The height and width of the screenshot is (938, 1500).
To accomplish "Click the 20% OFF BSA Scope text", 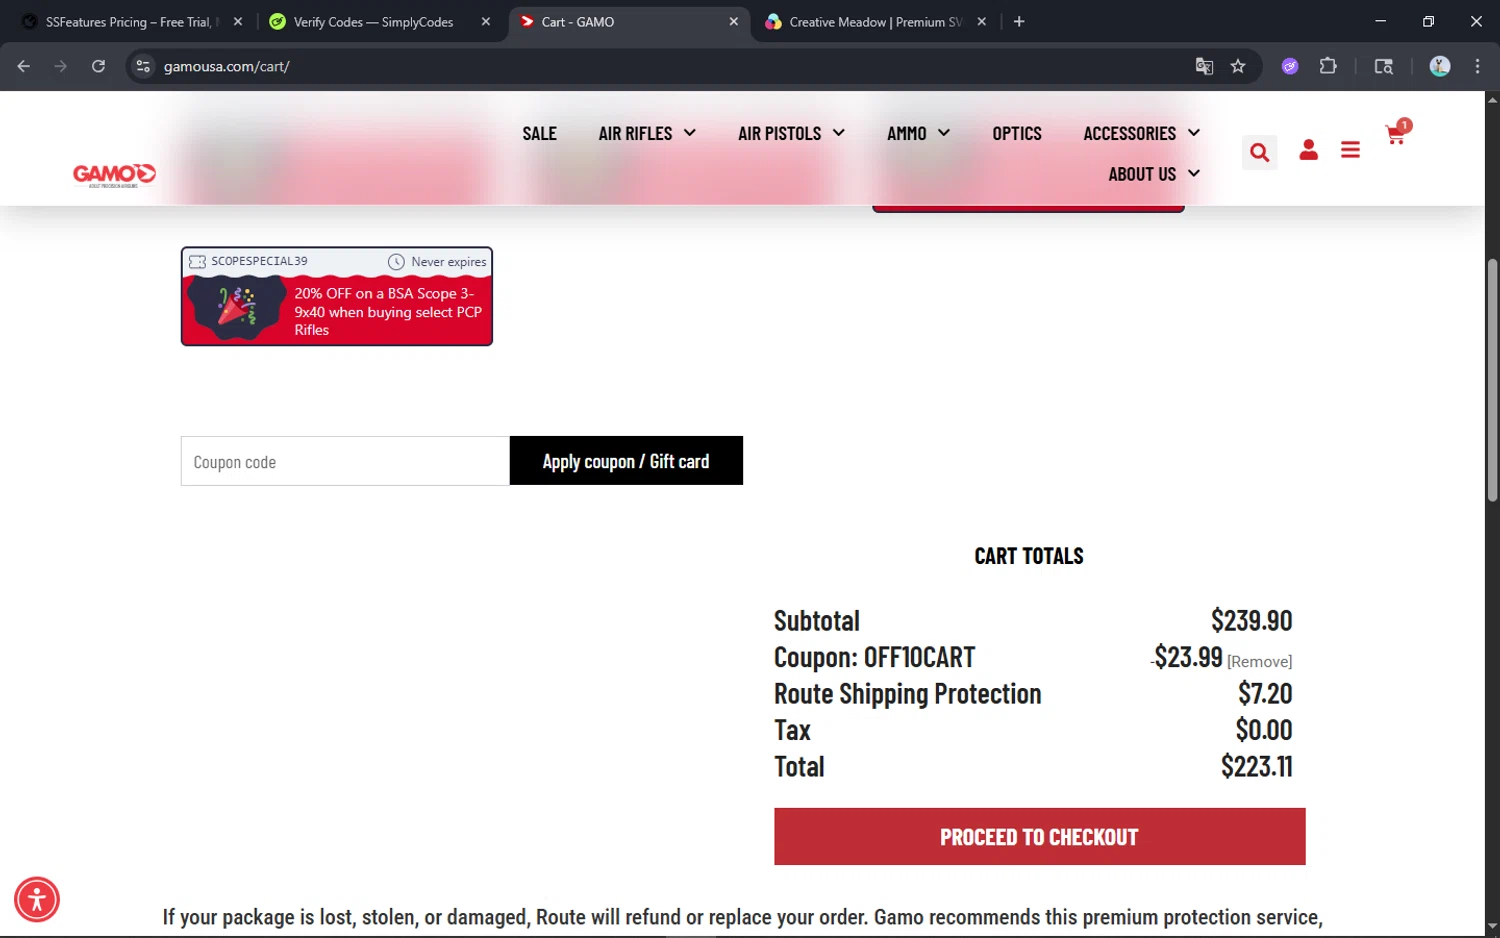I will (388, 311).
